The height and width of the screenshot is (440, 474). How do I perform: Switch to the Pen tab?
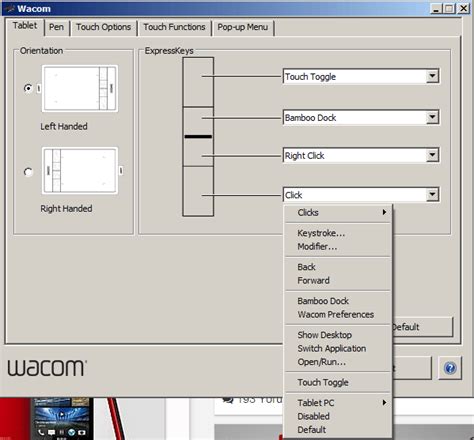pyautogui.click(x=56, y=27)
